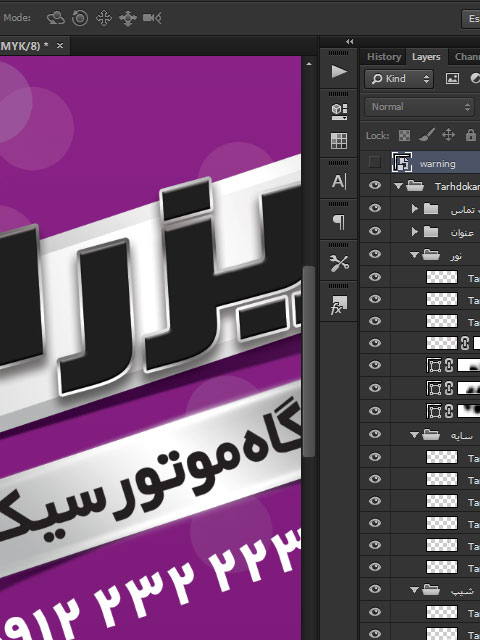Lock layer position move icon
Screen dimensions: 480x640
click(x=448, y=135)
